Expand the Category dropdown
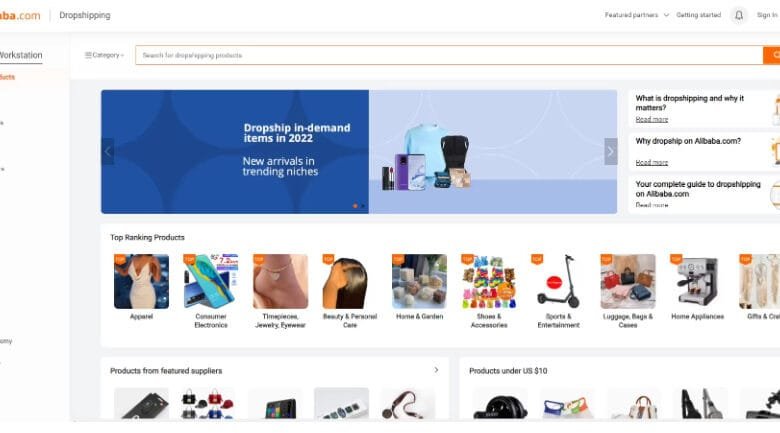Image resolution: width=780 pixels, height=433 pixels. (104, 55)
